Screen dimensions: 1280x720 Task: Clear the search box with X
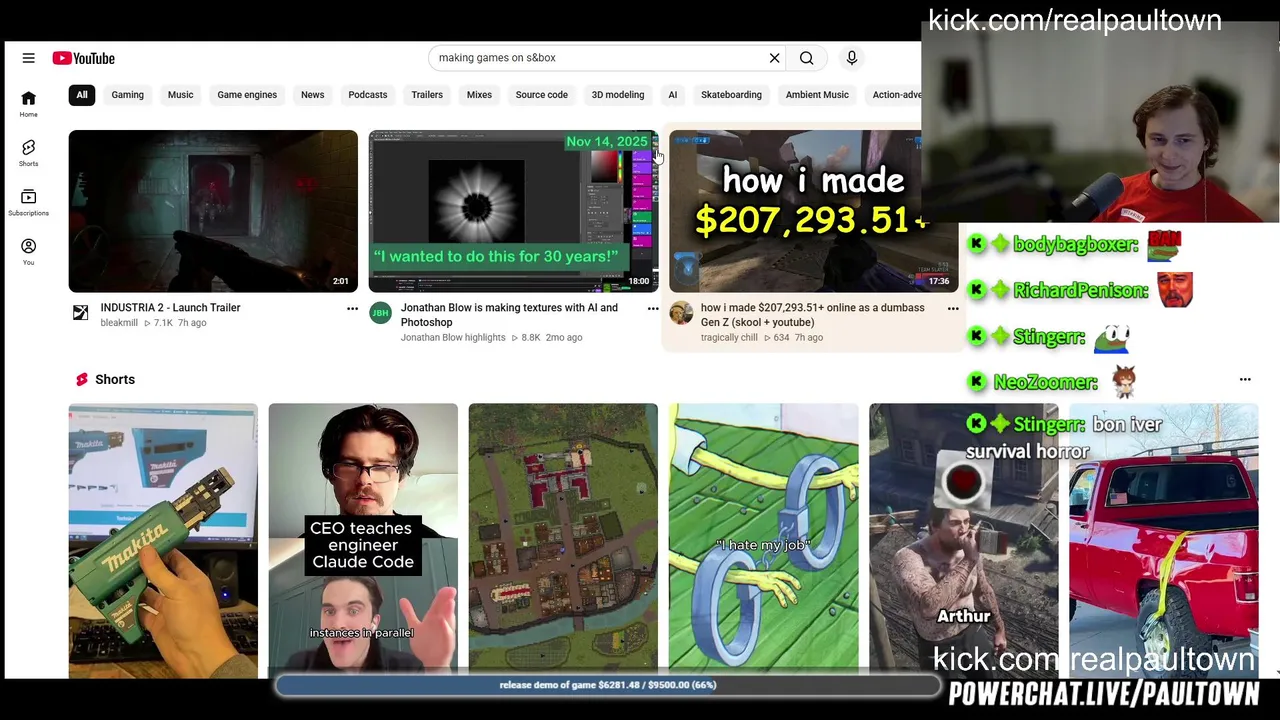click(x=774, y=58)
